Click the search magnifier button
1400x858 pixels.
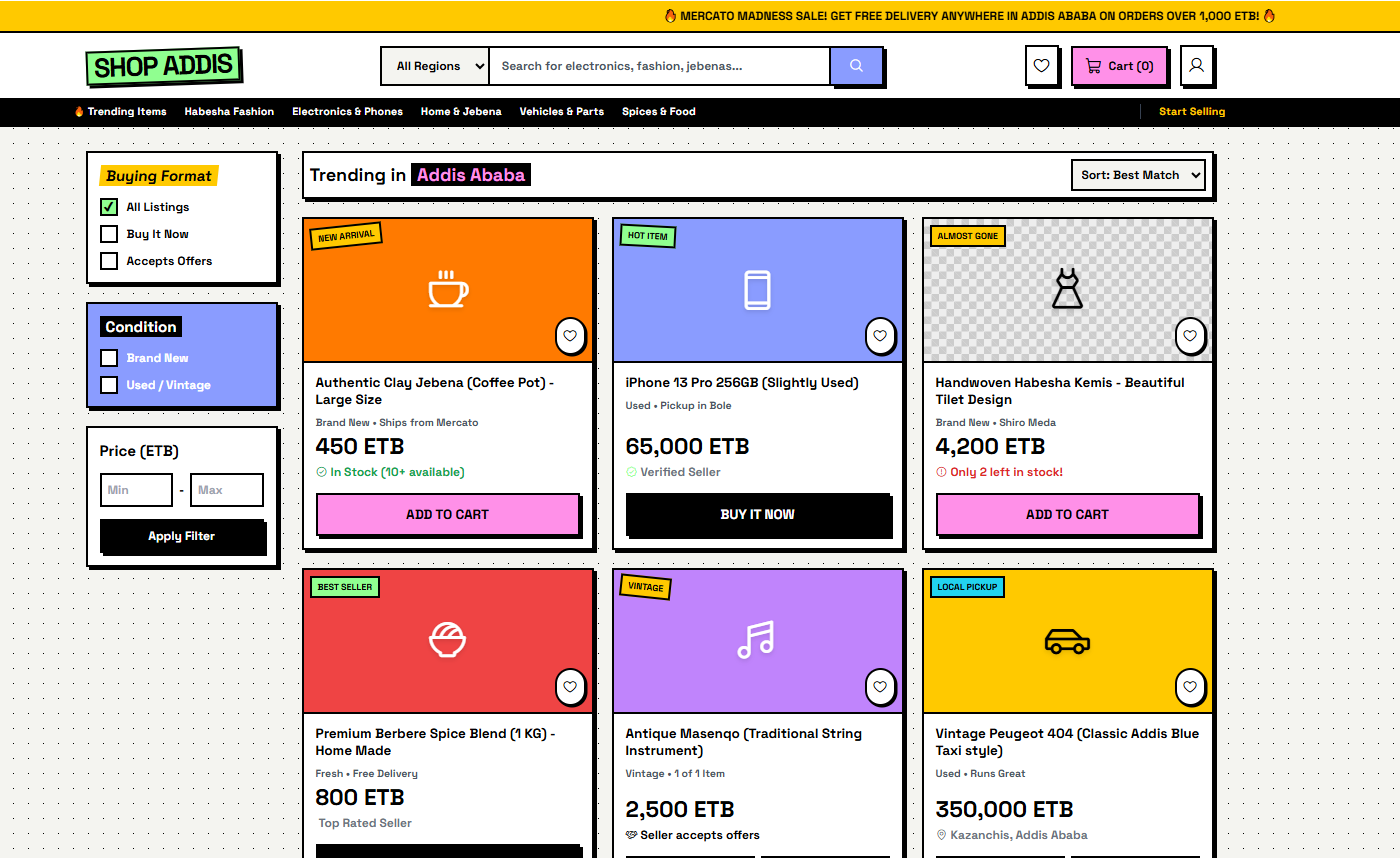(856, 66)
